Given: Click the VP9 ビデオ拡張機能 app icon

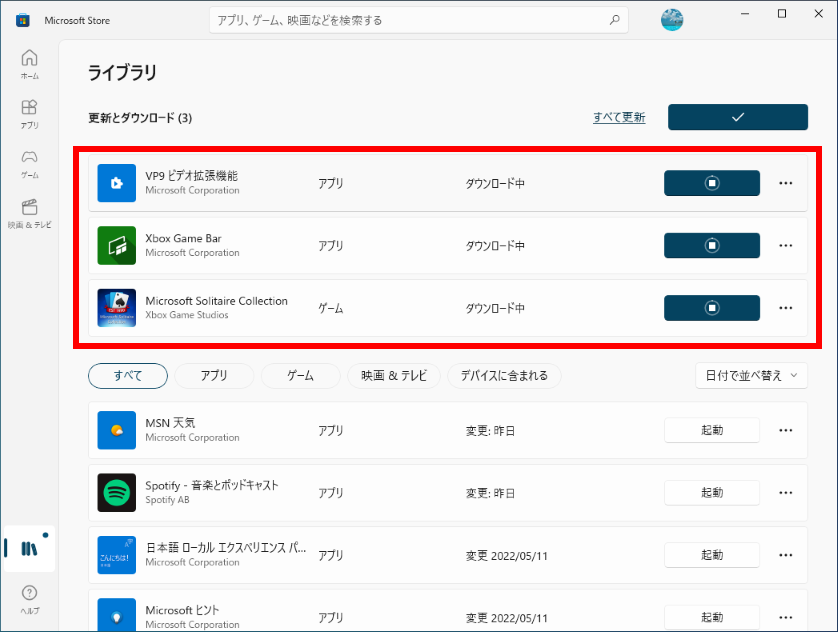Looking at the screenshot, I should [x=117, y=183].
